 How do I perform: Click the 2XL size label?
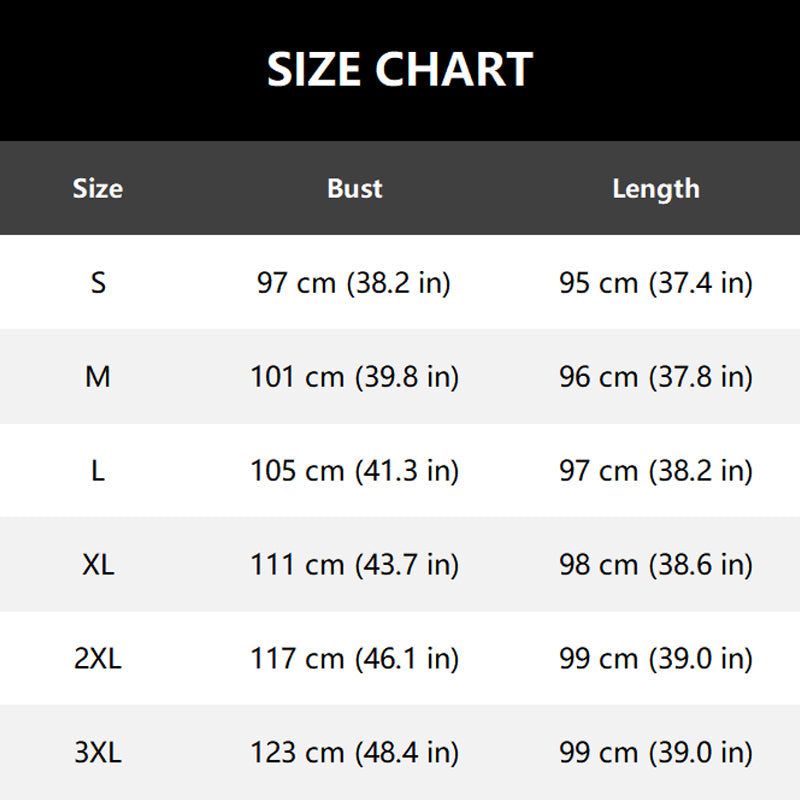(98, 659)
